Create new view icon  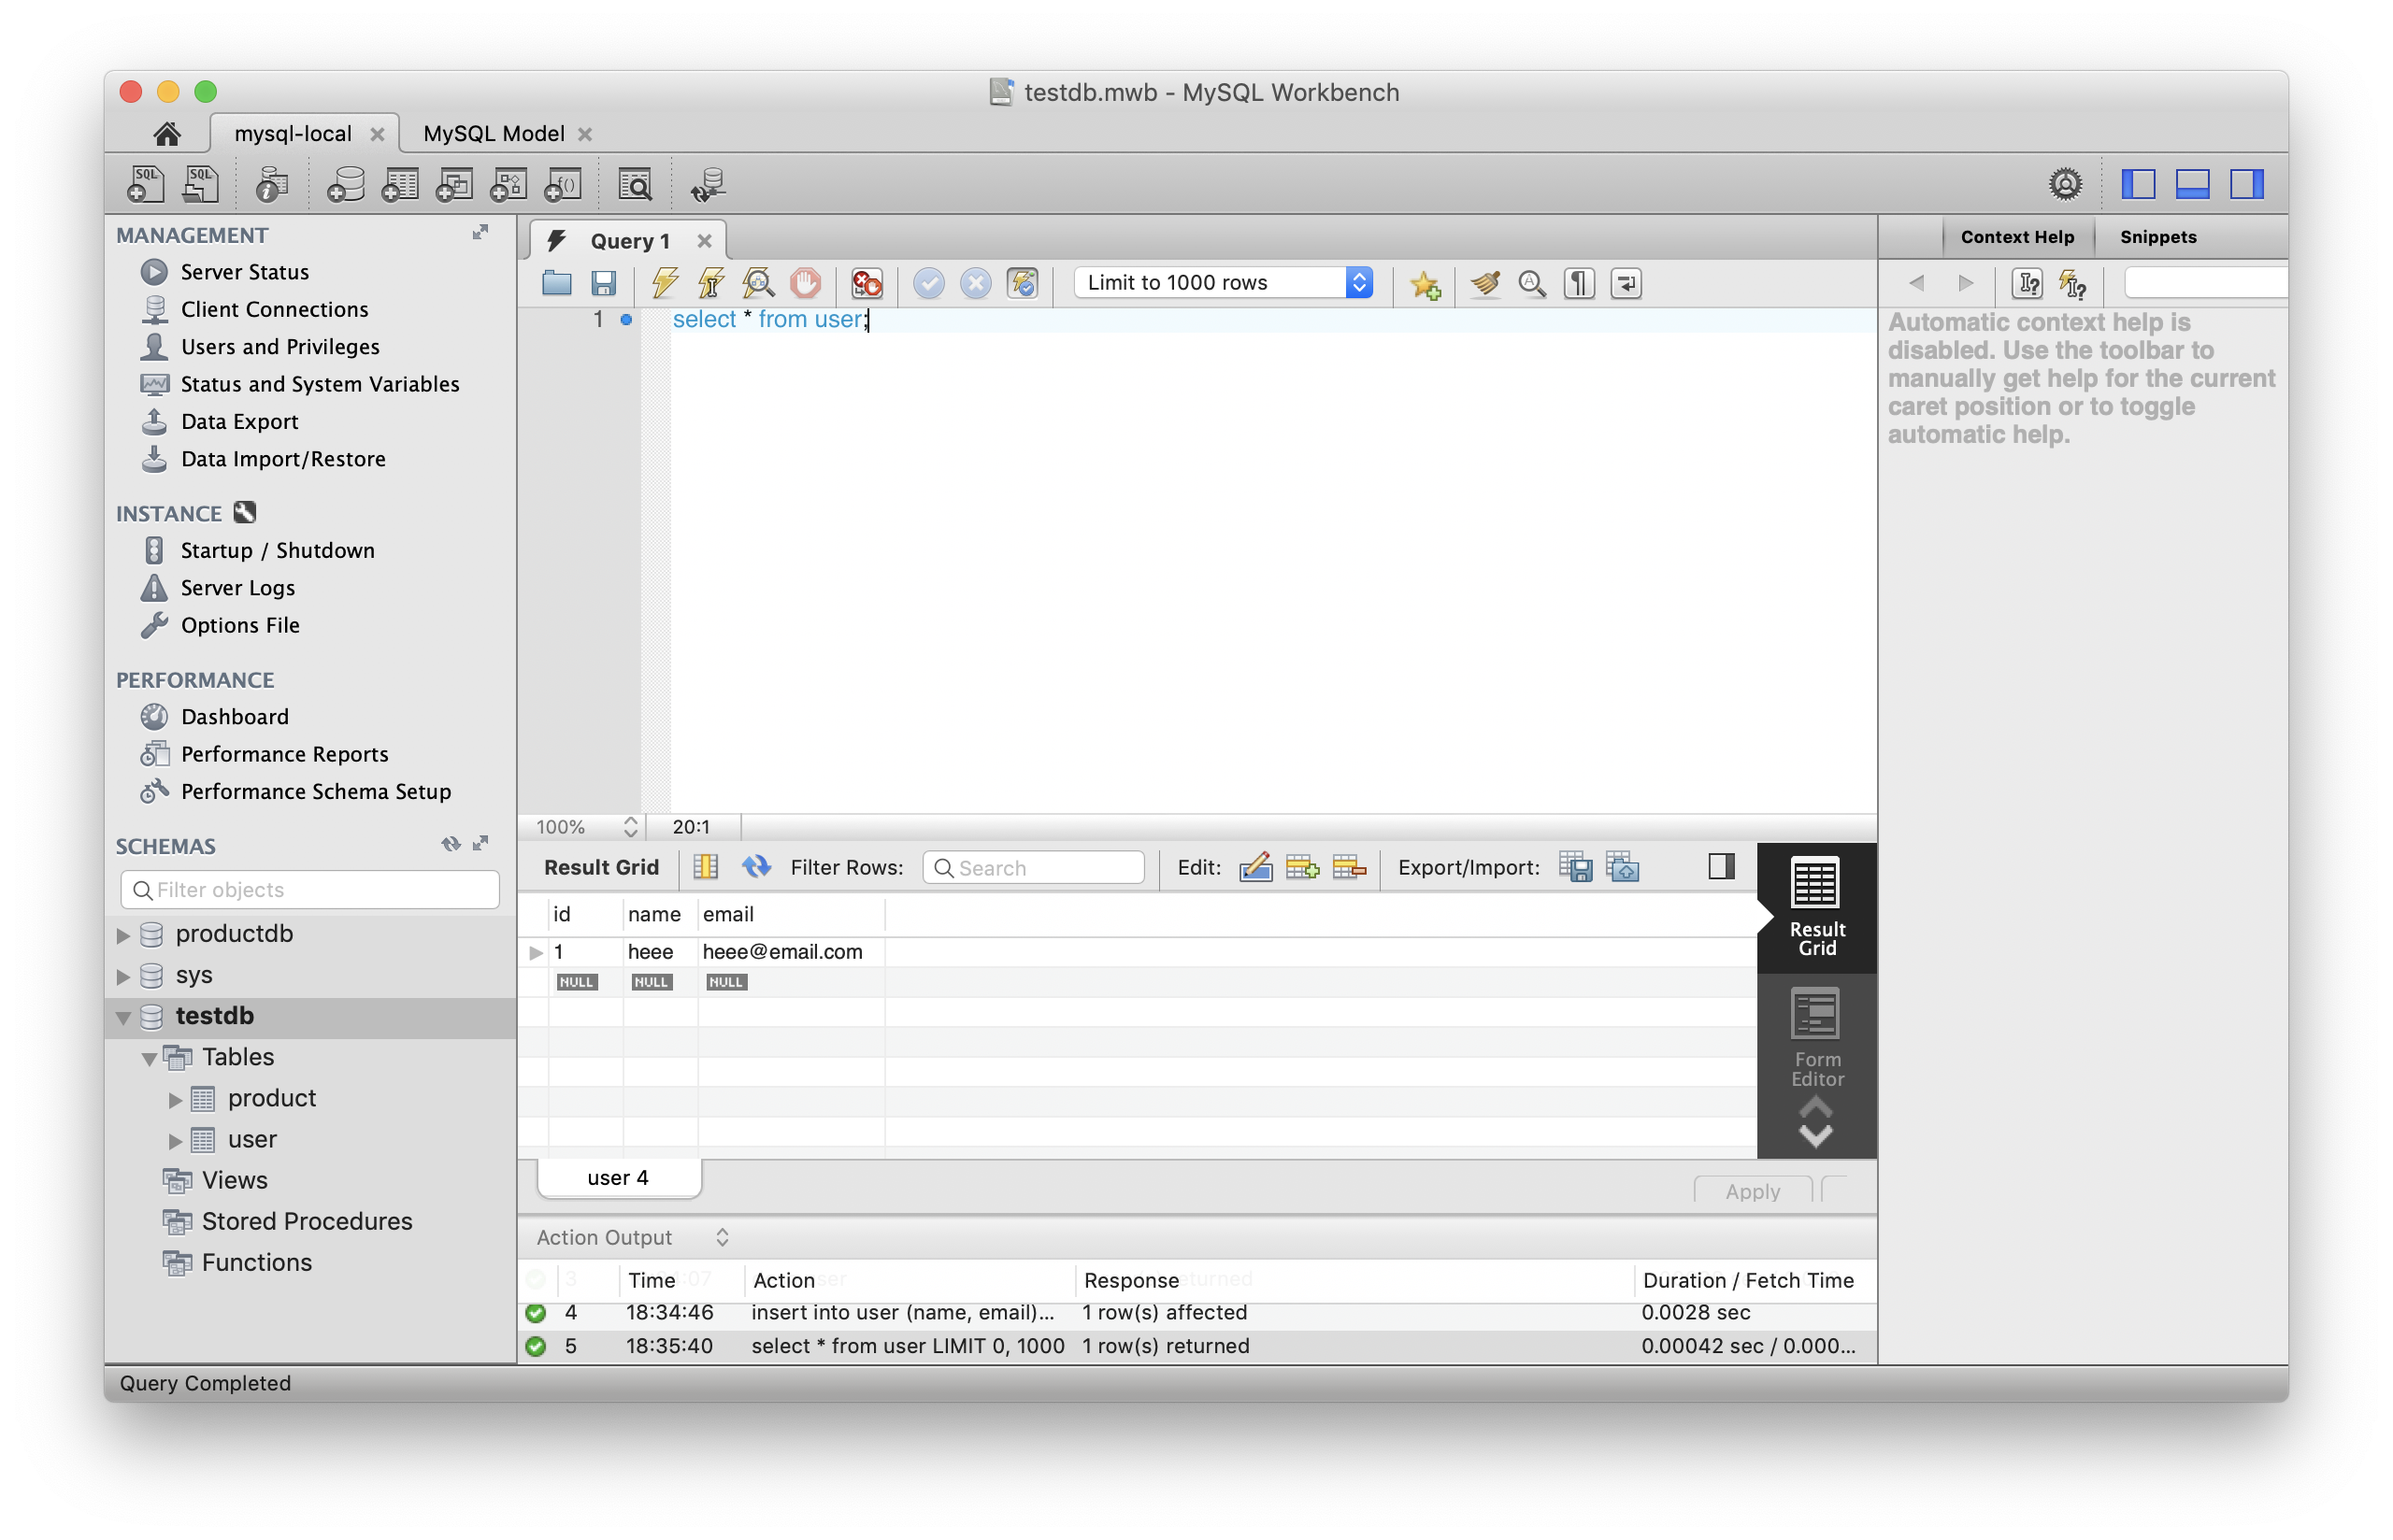click(454, 185)
